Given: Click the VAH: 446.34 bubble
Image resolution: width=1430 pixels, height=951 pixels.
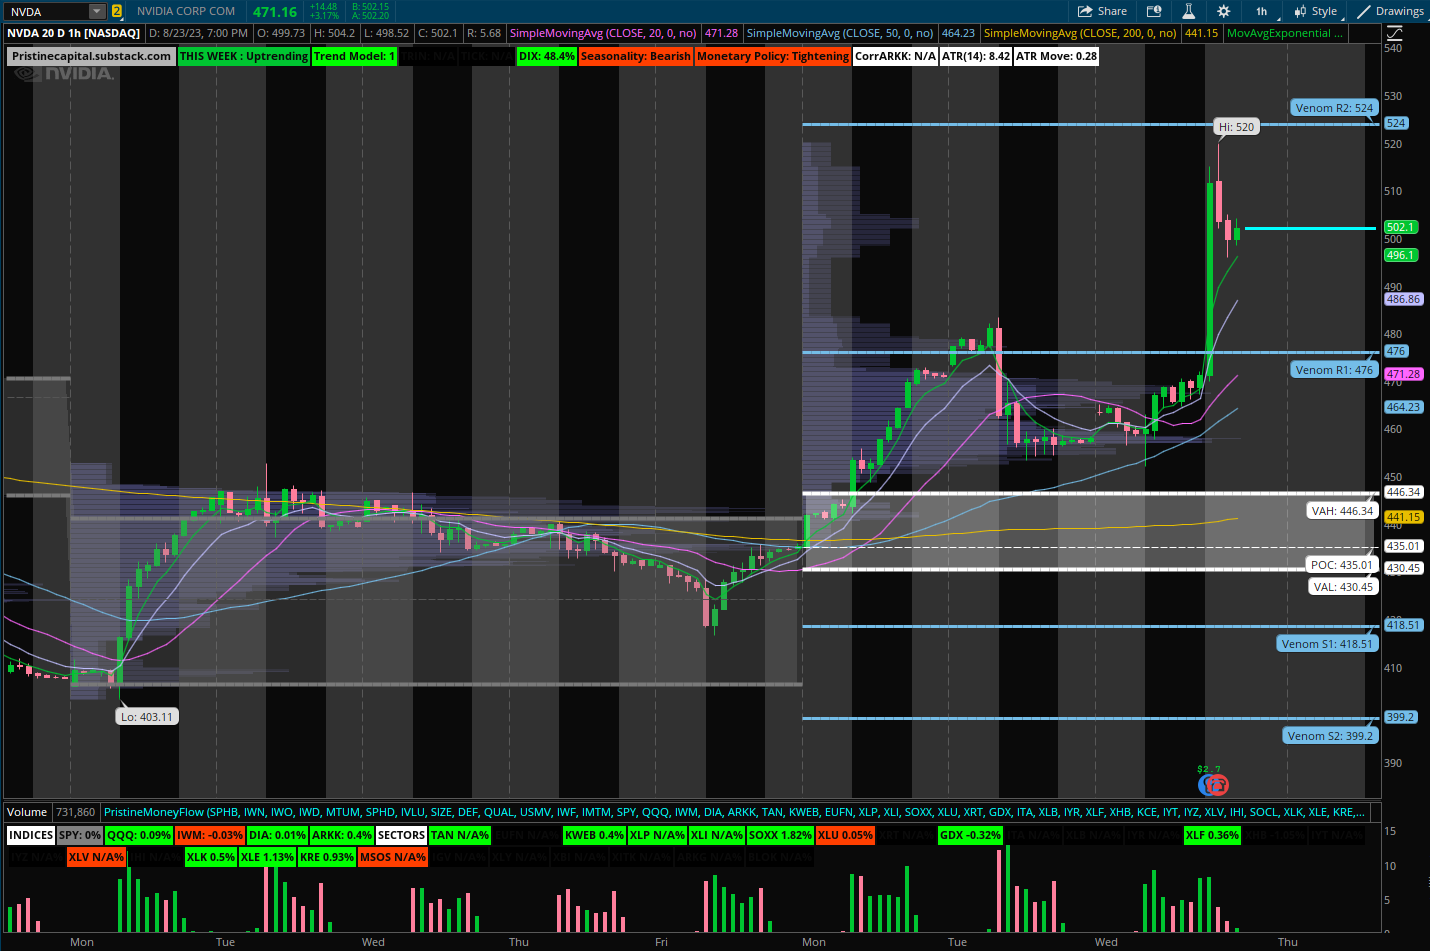Looking at the screenshot, I should pos(1342,511).
